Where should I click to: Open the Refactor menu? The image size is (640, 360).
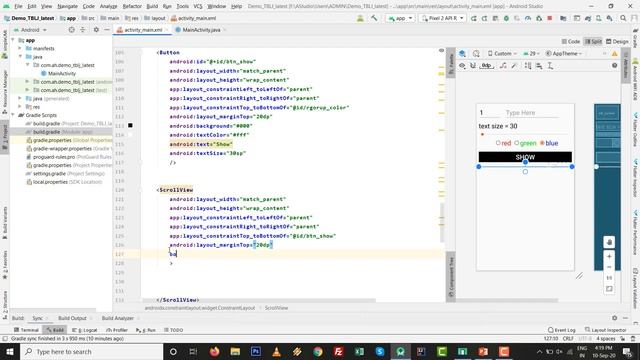[132, 6]
